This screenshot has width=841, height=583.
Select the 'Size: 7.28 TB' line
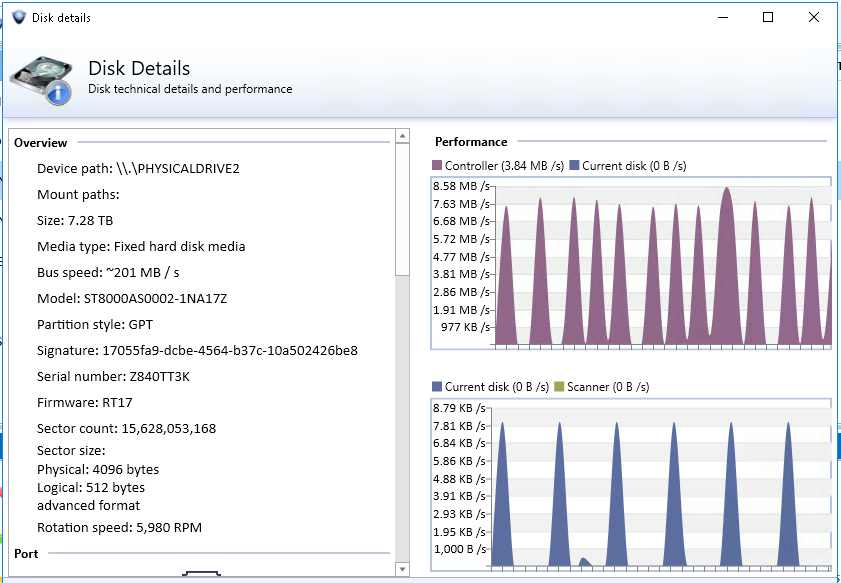pyautogui.click(x=75, y=220)
